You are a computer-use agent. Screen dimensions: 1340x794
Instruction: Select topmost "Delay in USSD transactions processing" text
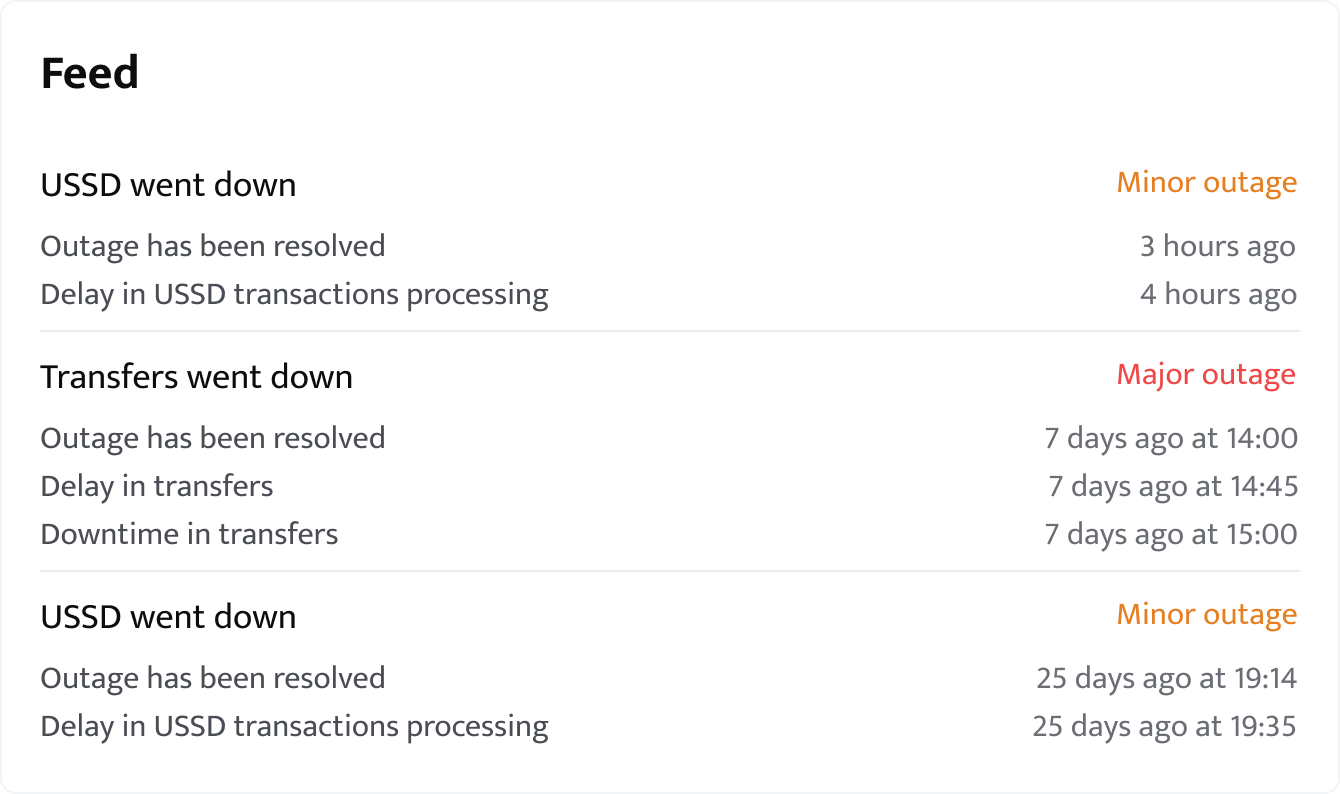click(294, 295)
